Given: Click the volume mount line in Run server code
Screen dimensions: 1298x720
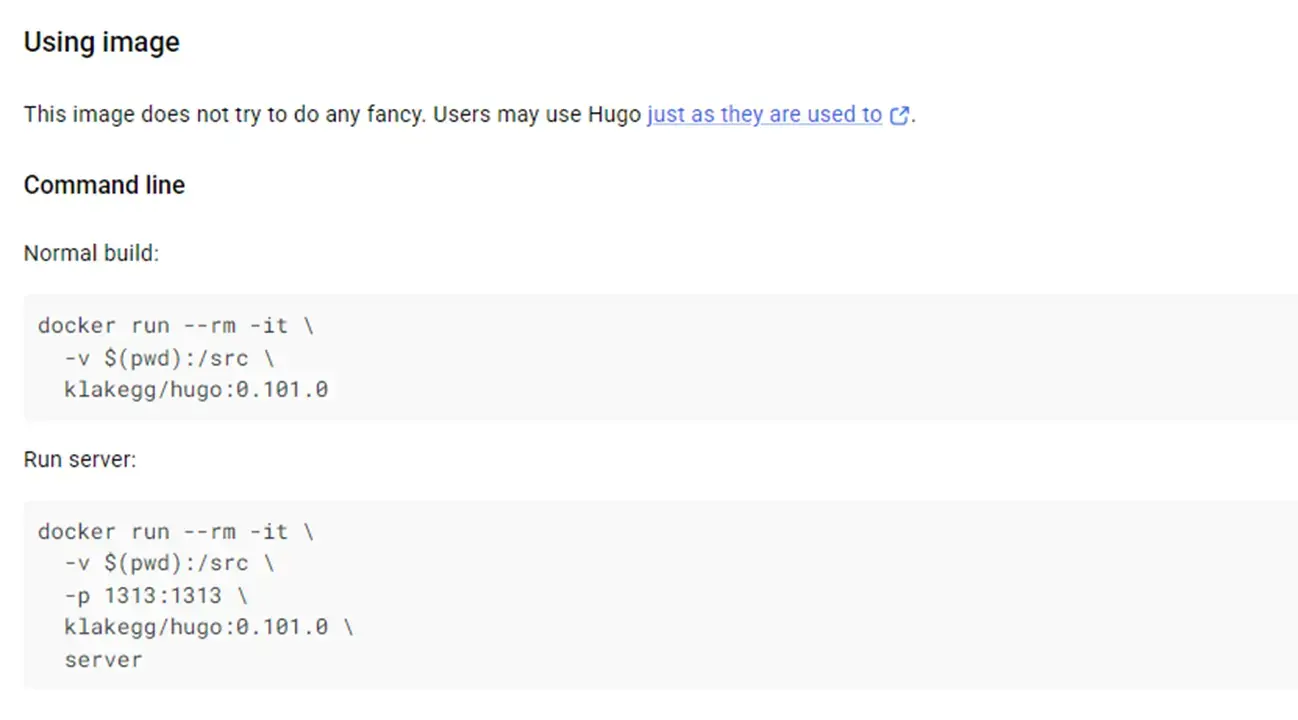Looking at the screenshot, I should coord(168,563).
